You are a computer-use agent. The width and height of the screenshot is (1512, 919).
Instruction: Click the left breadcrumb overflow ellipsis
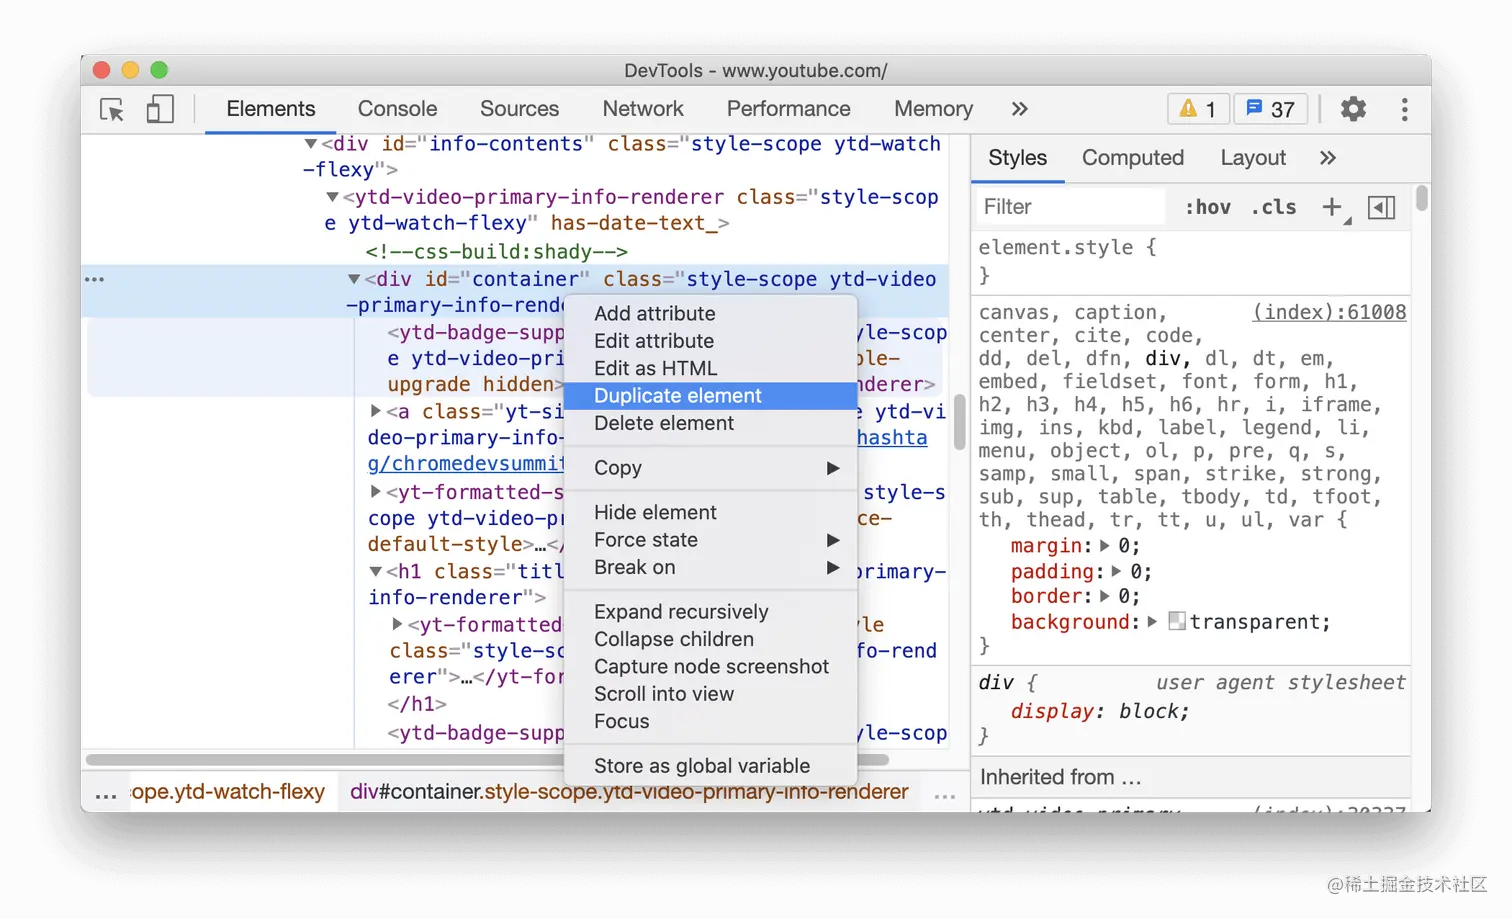point(106,794)
